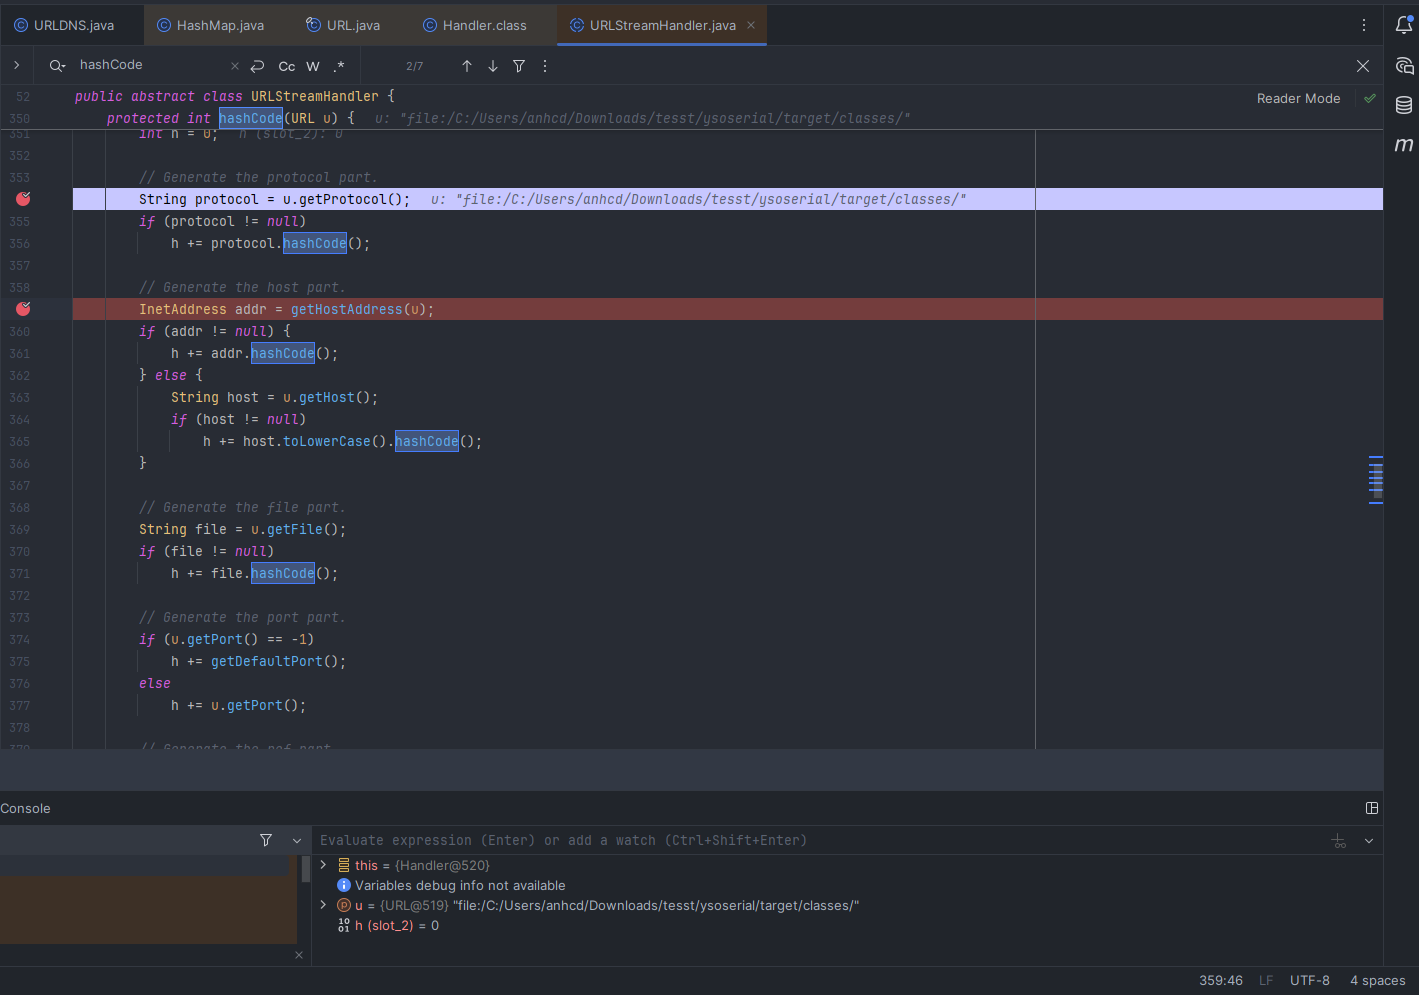
Task: Click the editor scrollbar occurrence markers
Action: [x=1376, y=480]
